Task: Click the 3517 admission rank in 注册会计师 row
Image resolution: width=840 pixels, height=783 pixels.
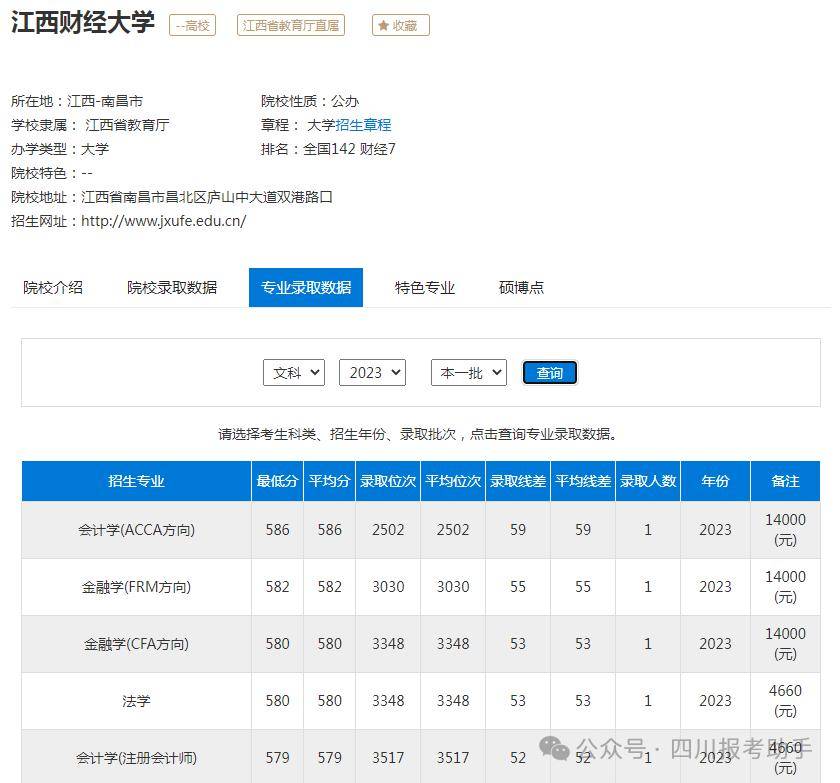Action: click(388, 757)
